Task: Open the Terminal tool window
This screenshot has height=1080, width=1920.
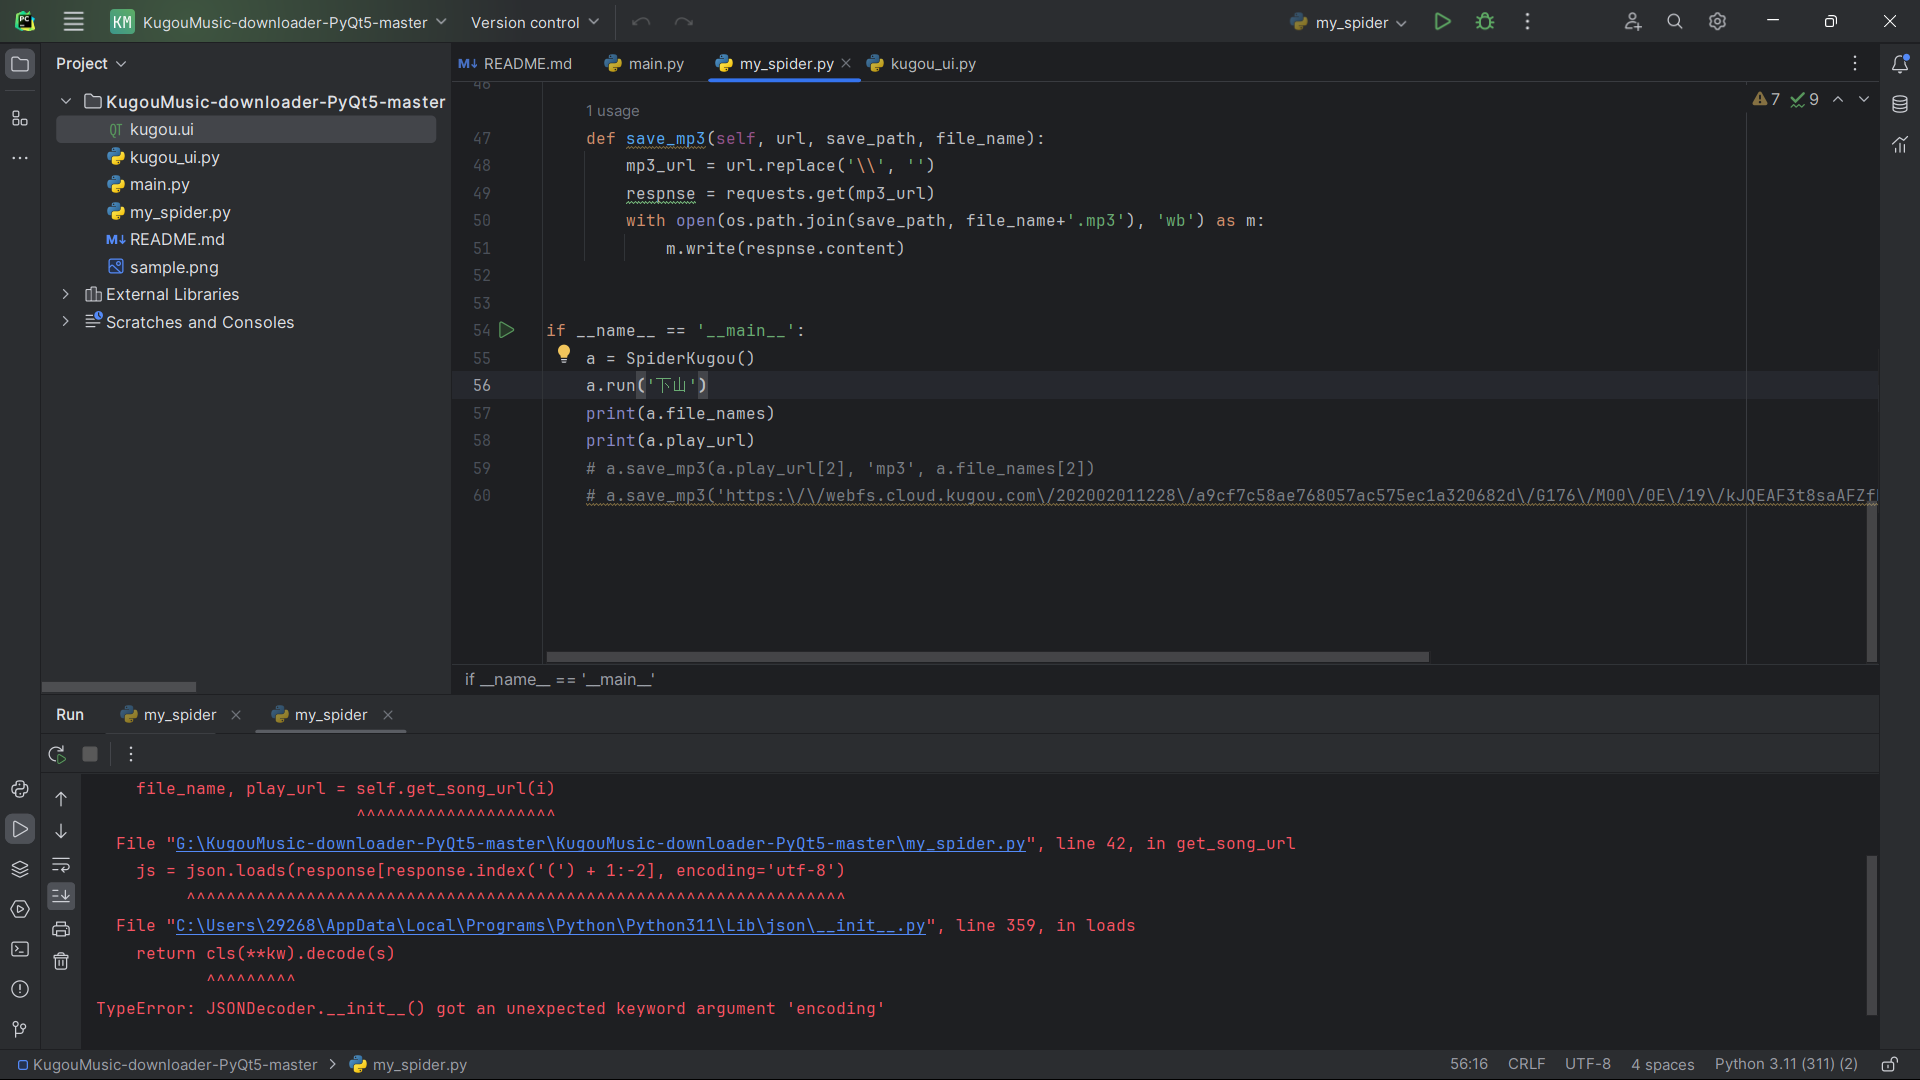Action: (x=19, y=949)
